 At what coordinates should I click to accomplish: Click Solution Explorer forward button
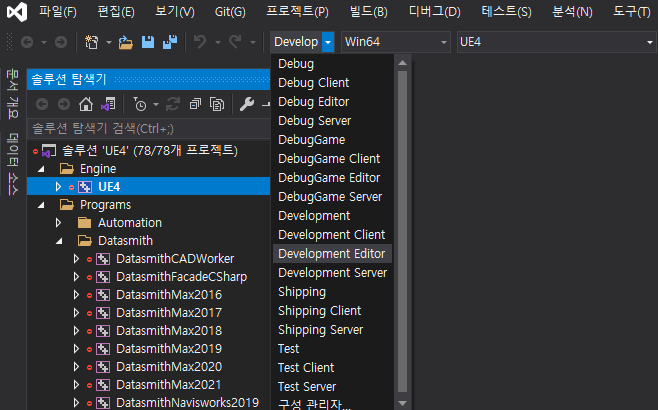64,104
